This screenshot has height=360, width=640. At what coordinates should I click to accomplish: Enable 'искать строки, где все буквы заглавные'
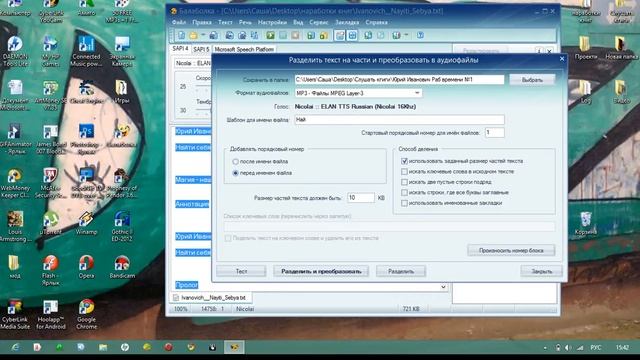(404, 193)
